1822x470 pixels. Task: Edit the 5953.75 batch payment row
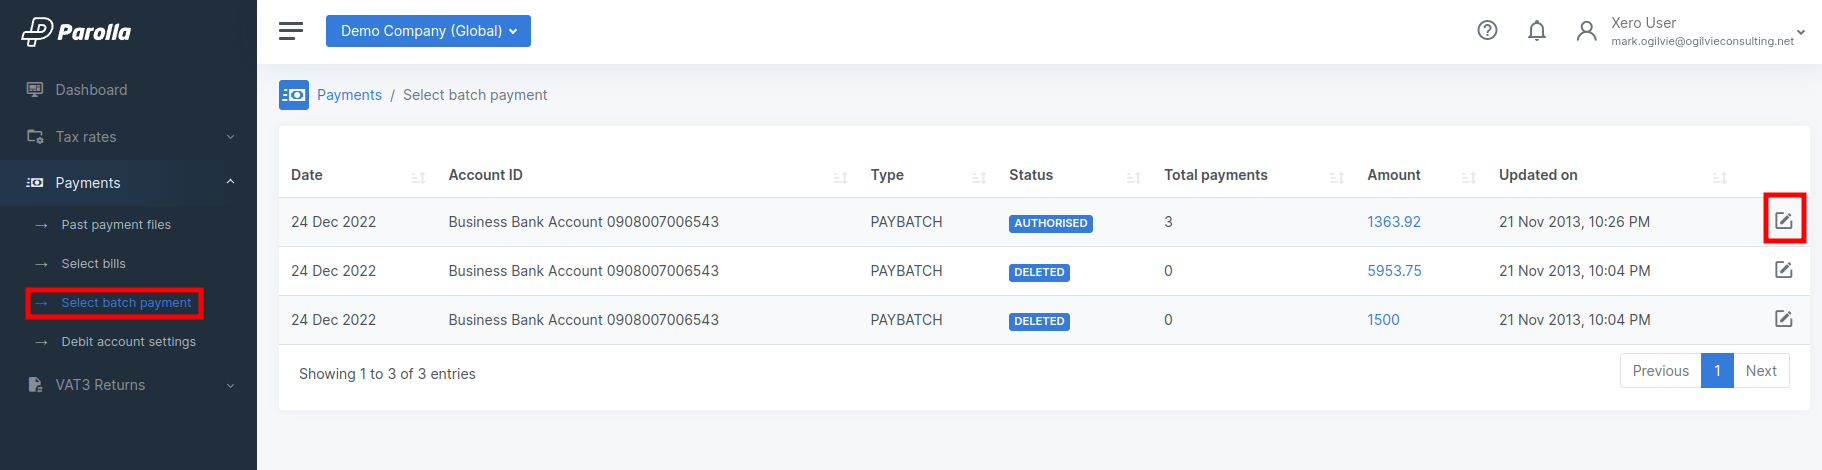click(1783, 270)
